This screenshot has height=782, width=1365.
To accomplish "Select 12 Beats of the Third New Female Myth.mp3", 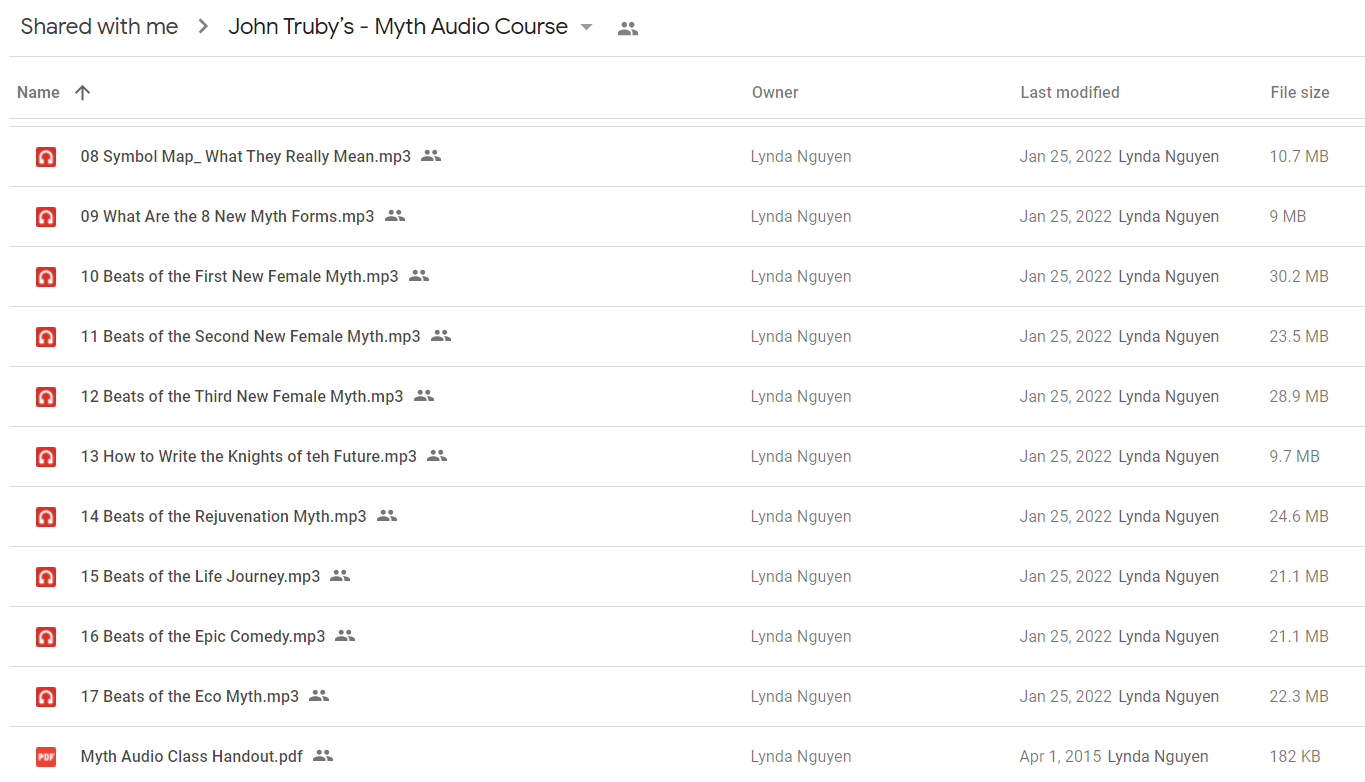I will 686,397.
